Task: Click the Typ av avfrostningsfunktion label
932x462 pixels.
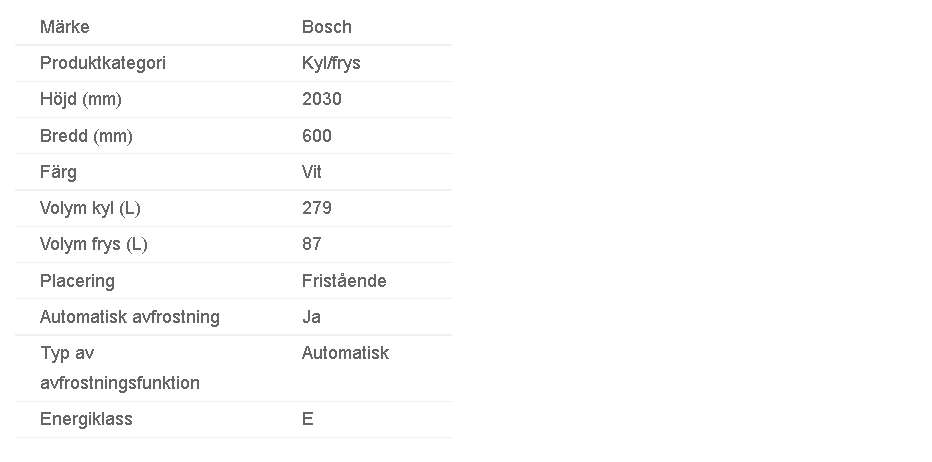Action: 119,368
